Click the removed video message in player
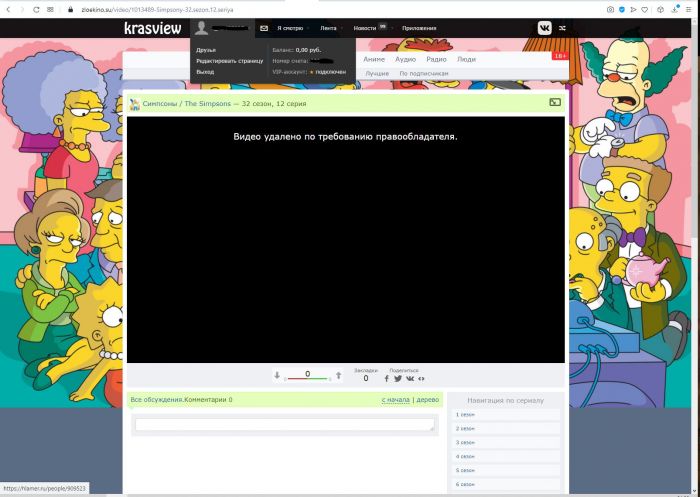The width and height of the screenshot is (700, 497). tap(345, 136)
